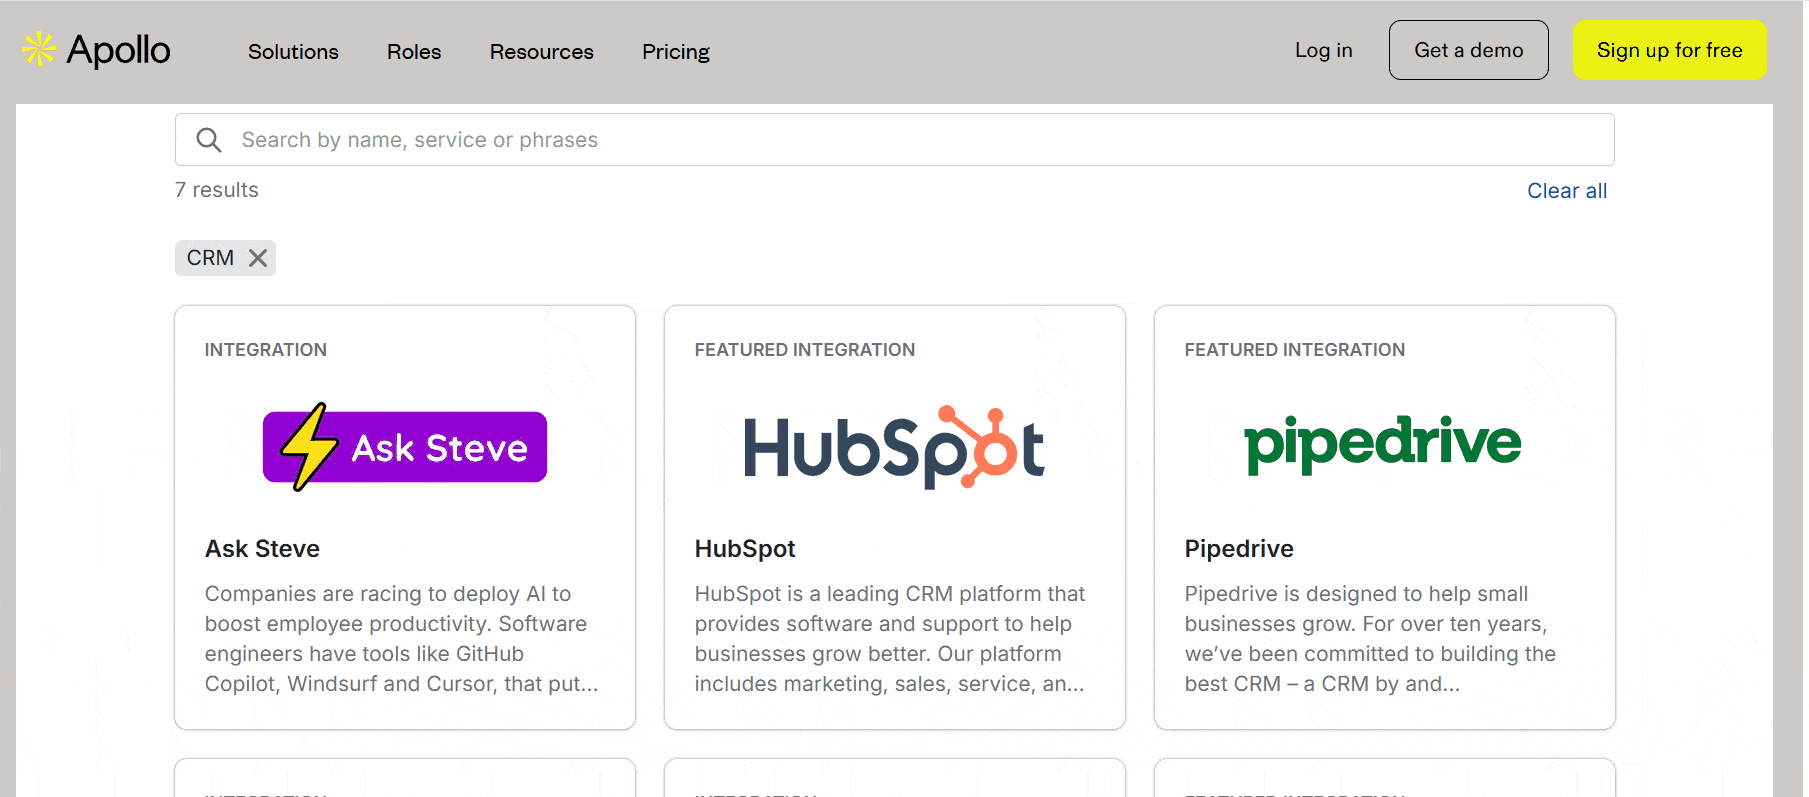Remove the CRM filter chip with X
1809x797 pixels.
point(258,258)
